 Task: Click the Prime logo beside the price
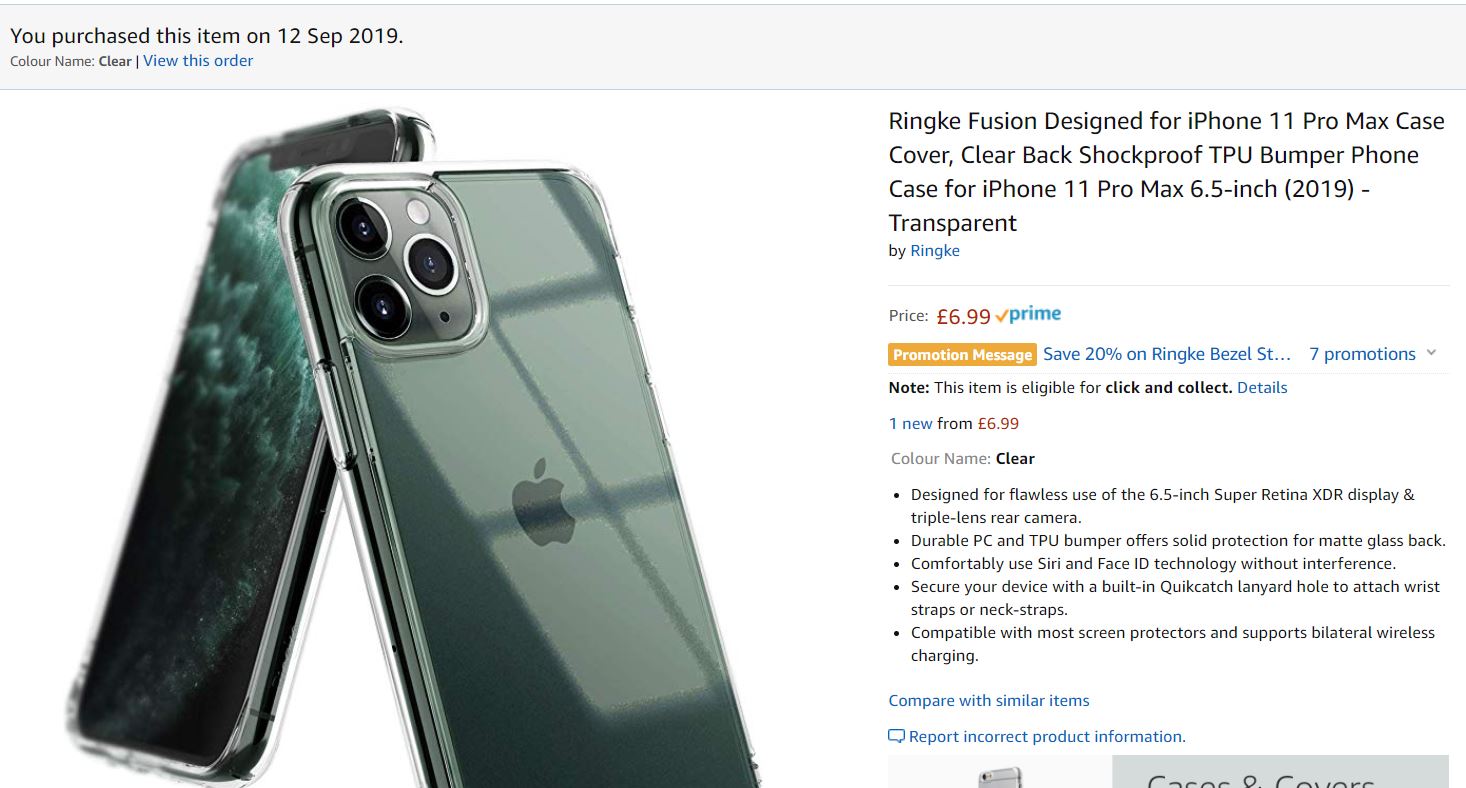[x=1029, y=315]
